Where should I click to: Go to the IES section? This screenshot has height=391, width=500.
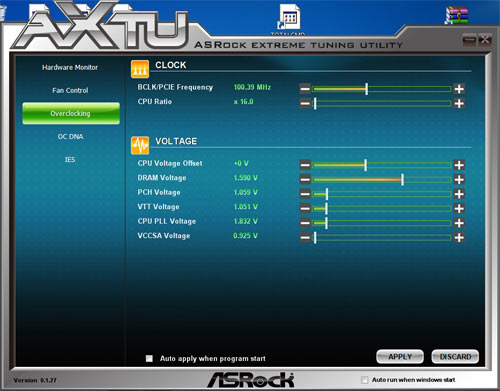pos(70,160)
